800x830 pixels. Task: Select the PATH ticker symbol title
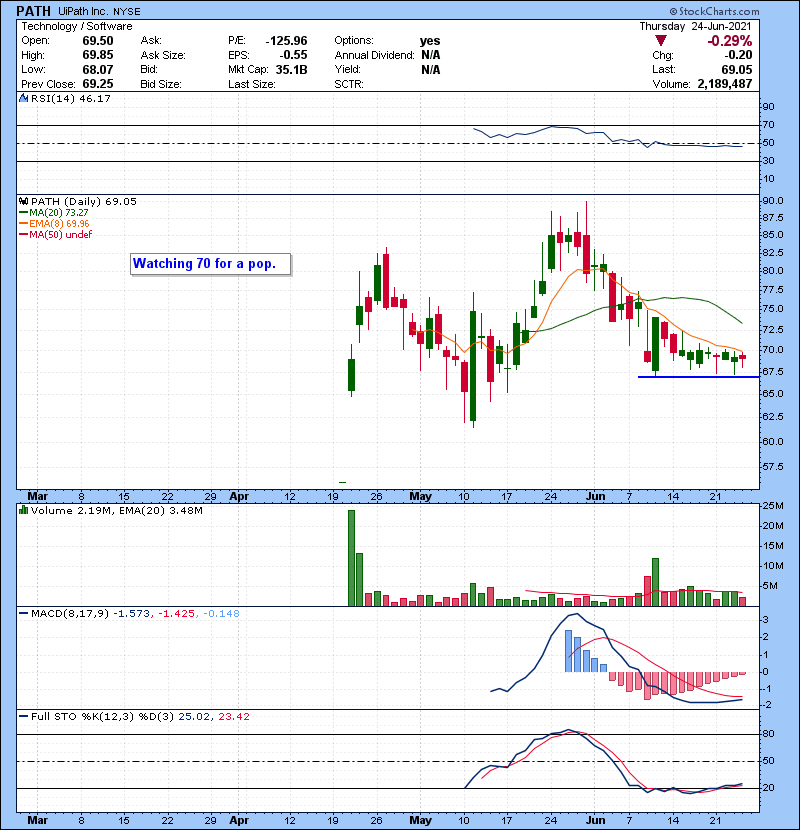34,11
